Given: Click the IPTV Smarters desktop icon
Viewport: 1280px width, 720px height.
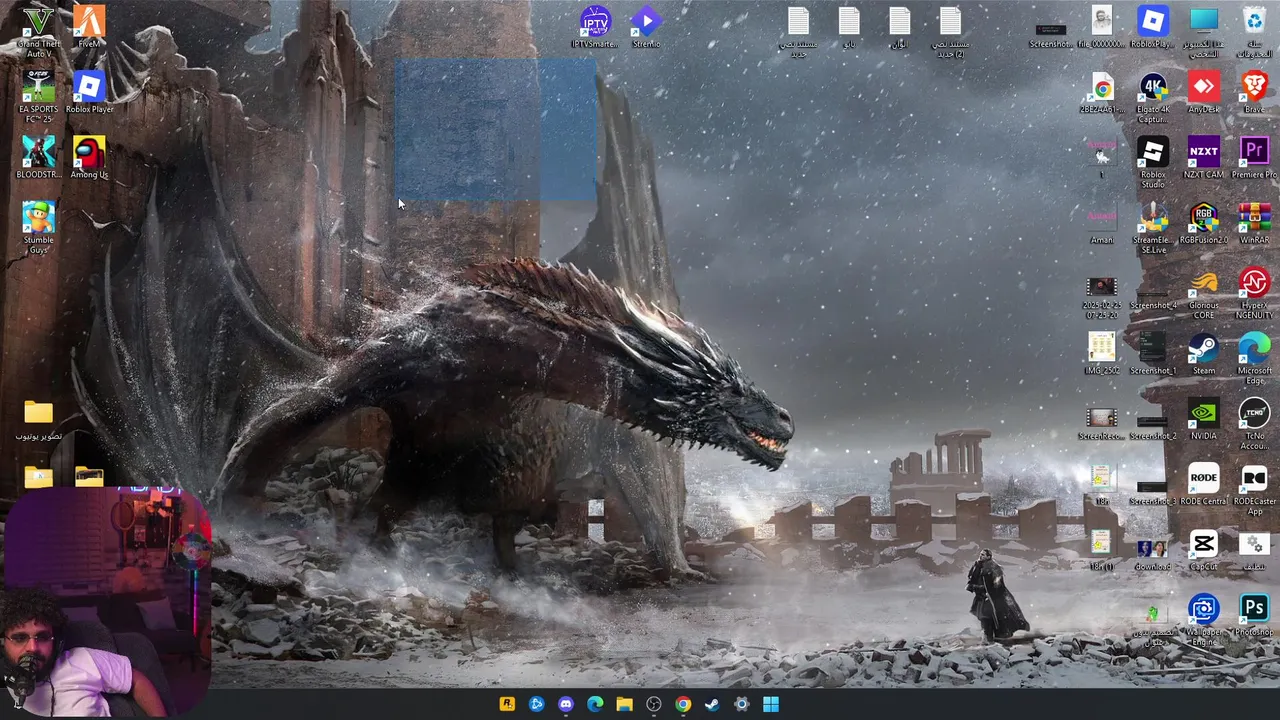Looking at the screenshot, I should [x=595, y=27].
